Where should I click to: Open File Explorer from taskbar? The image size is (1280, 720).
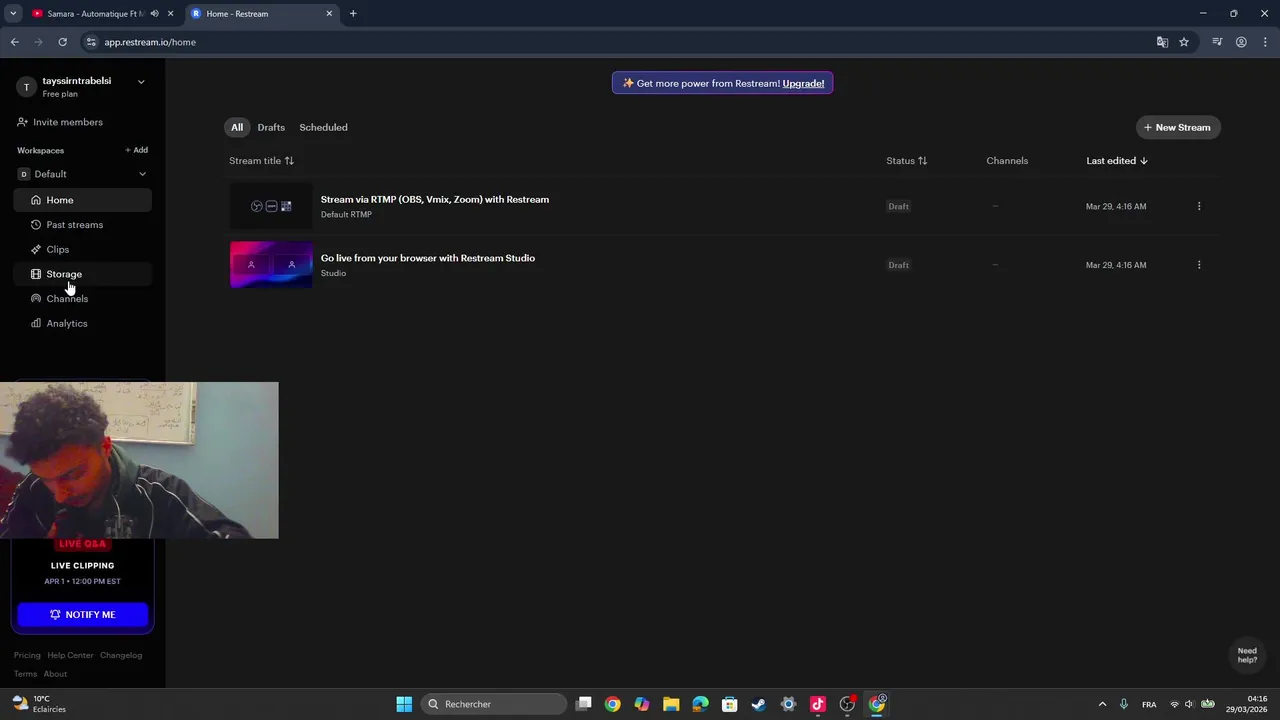tap(671, 704)
